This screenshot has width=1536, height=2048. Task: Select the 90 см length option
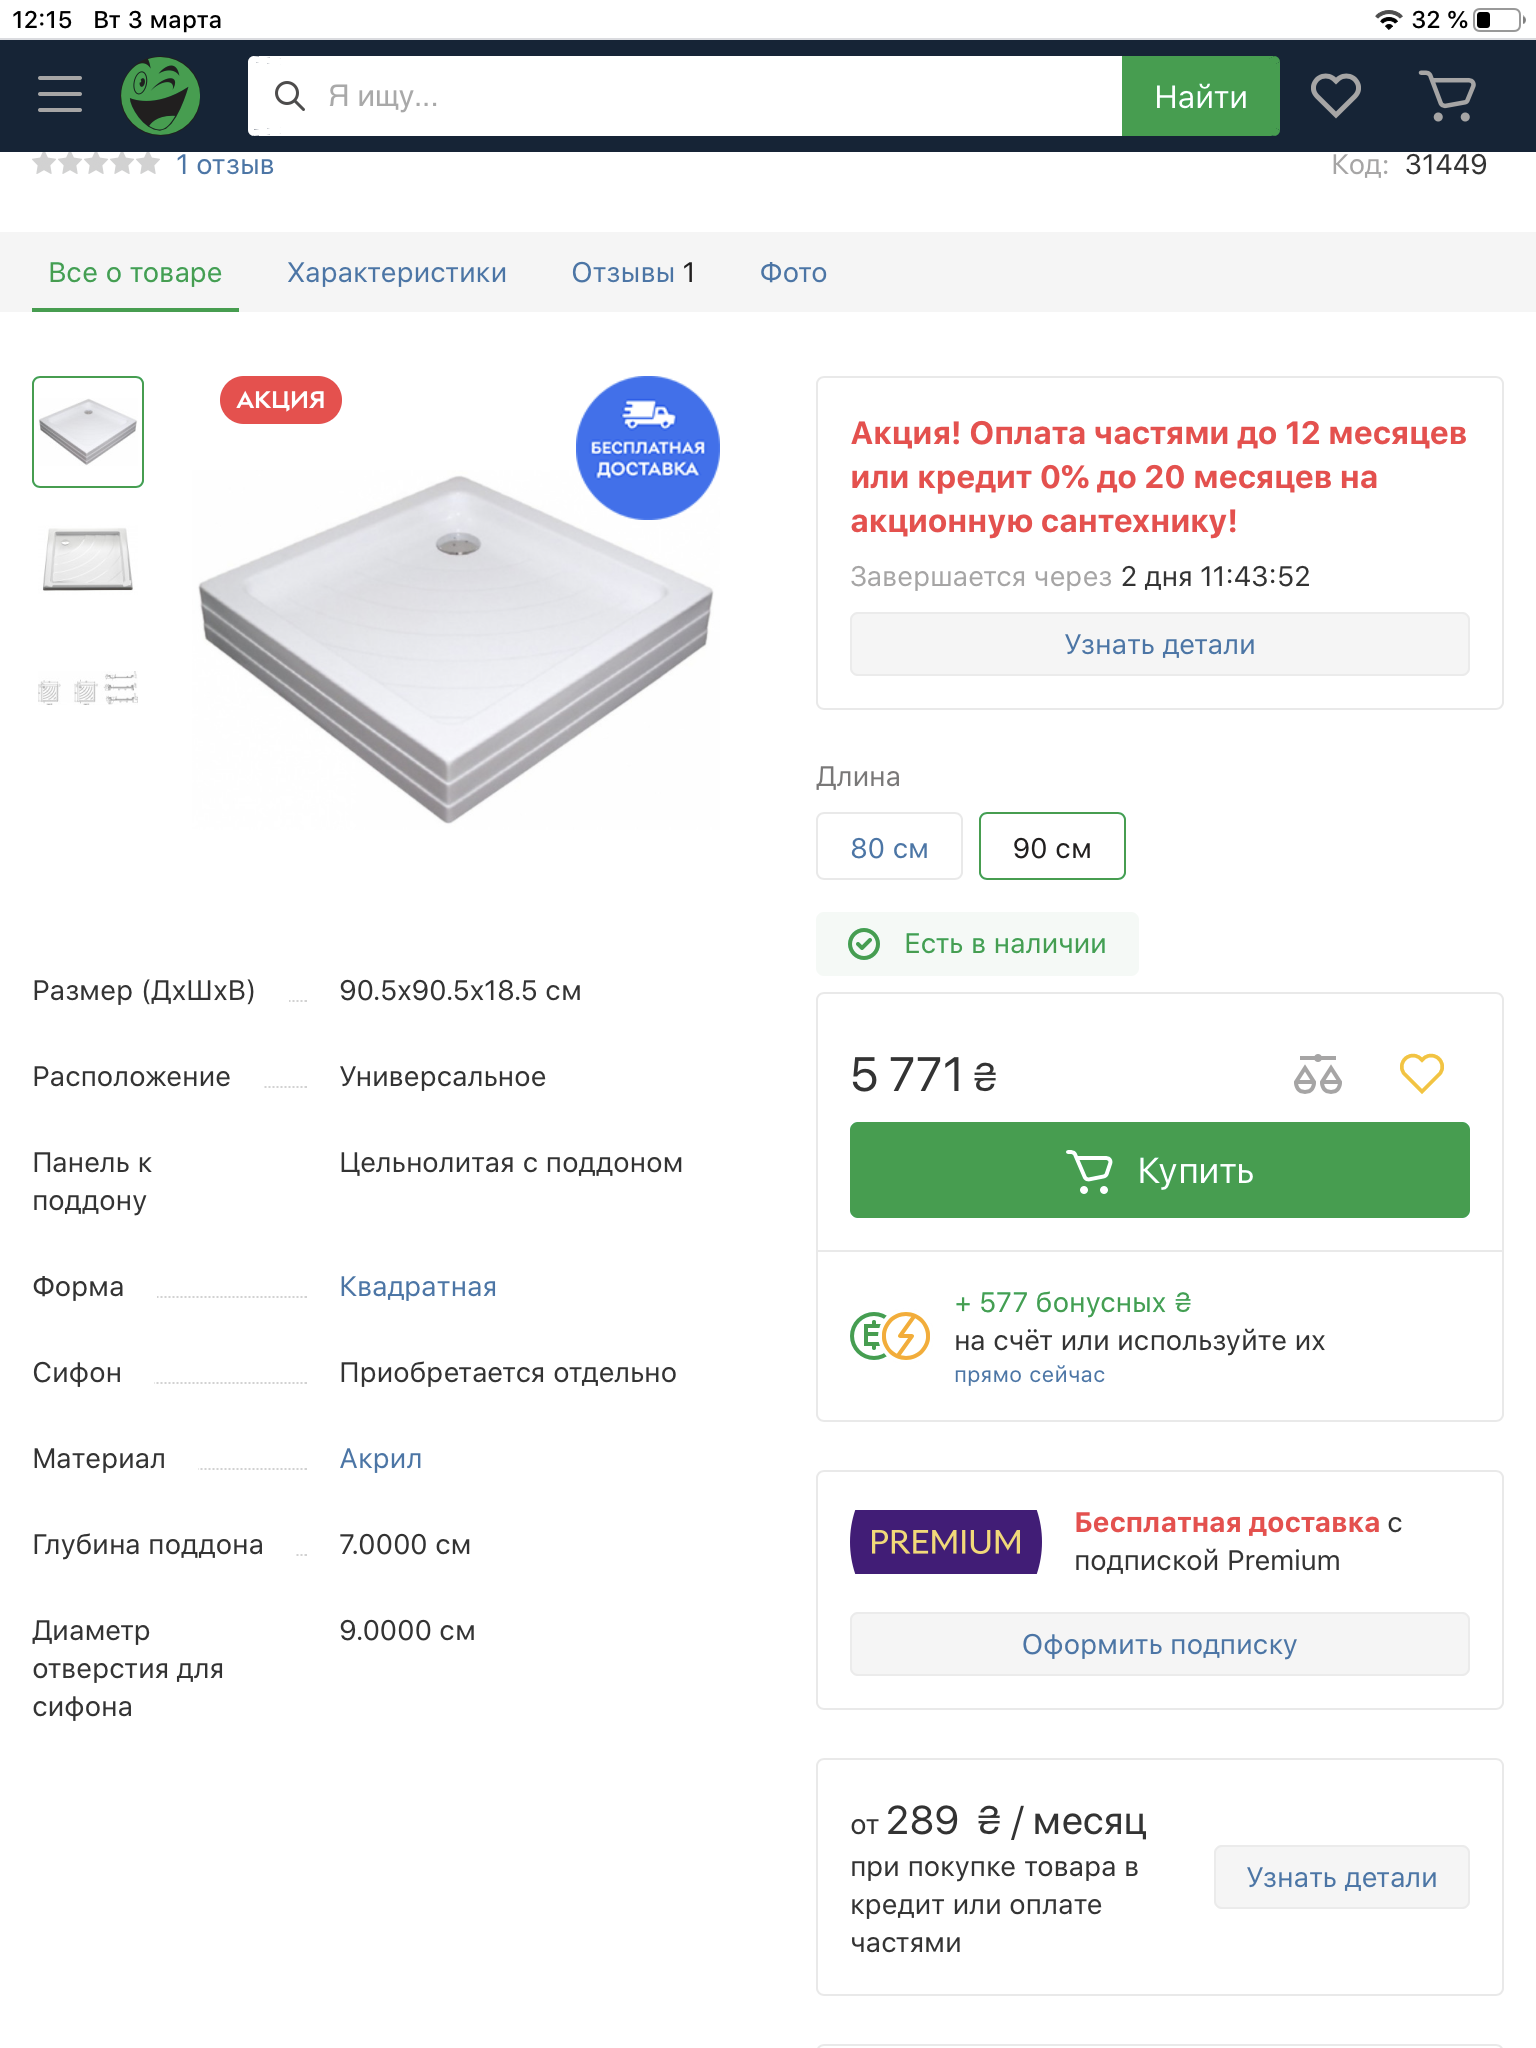(x=1052, y=847)
